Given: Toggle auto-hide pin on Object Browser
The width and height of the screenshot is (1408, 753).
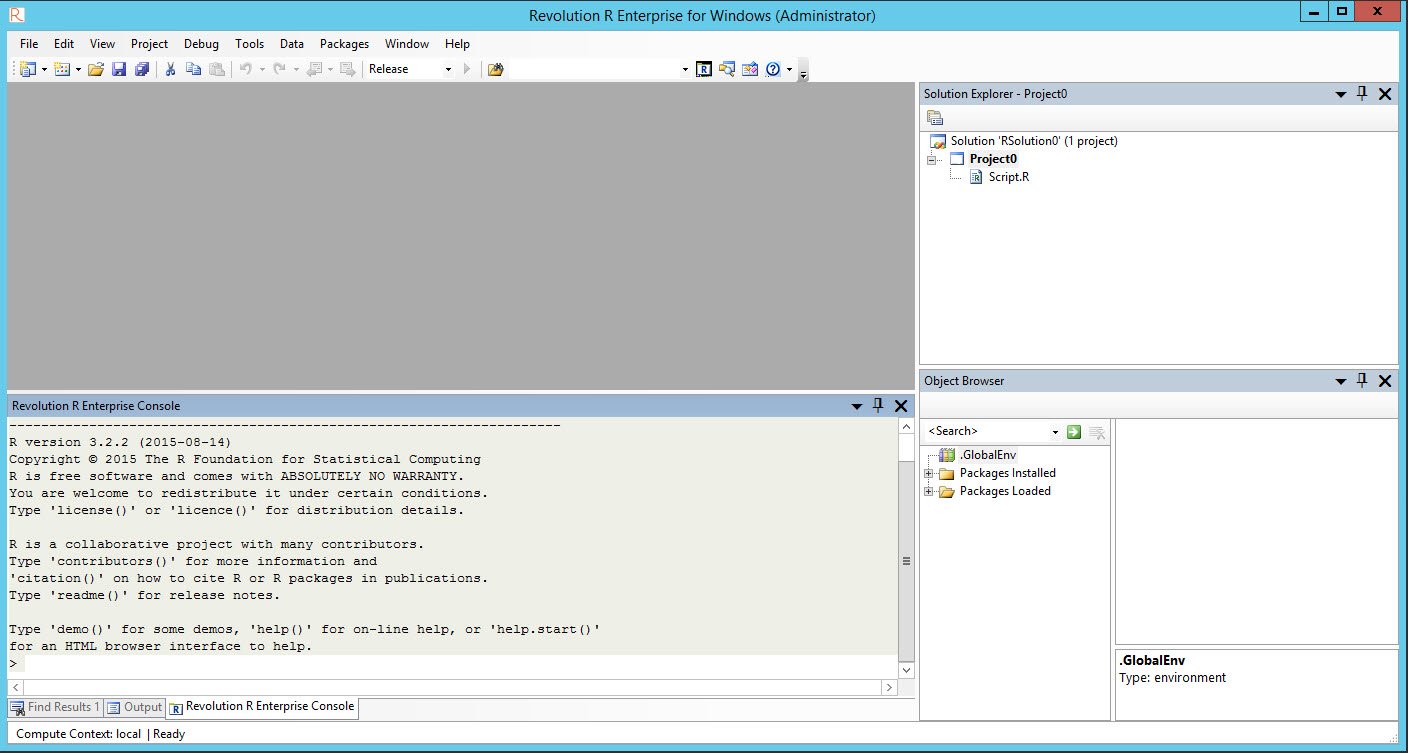Looking at the screenshot, I should (x=1361, y=381).
